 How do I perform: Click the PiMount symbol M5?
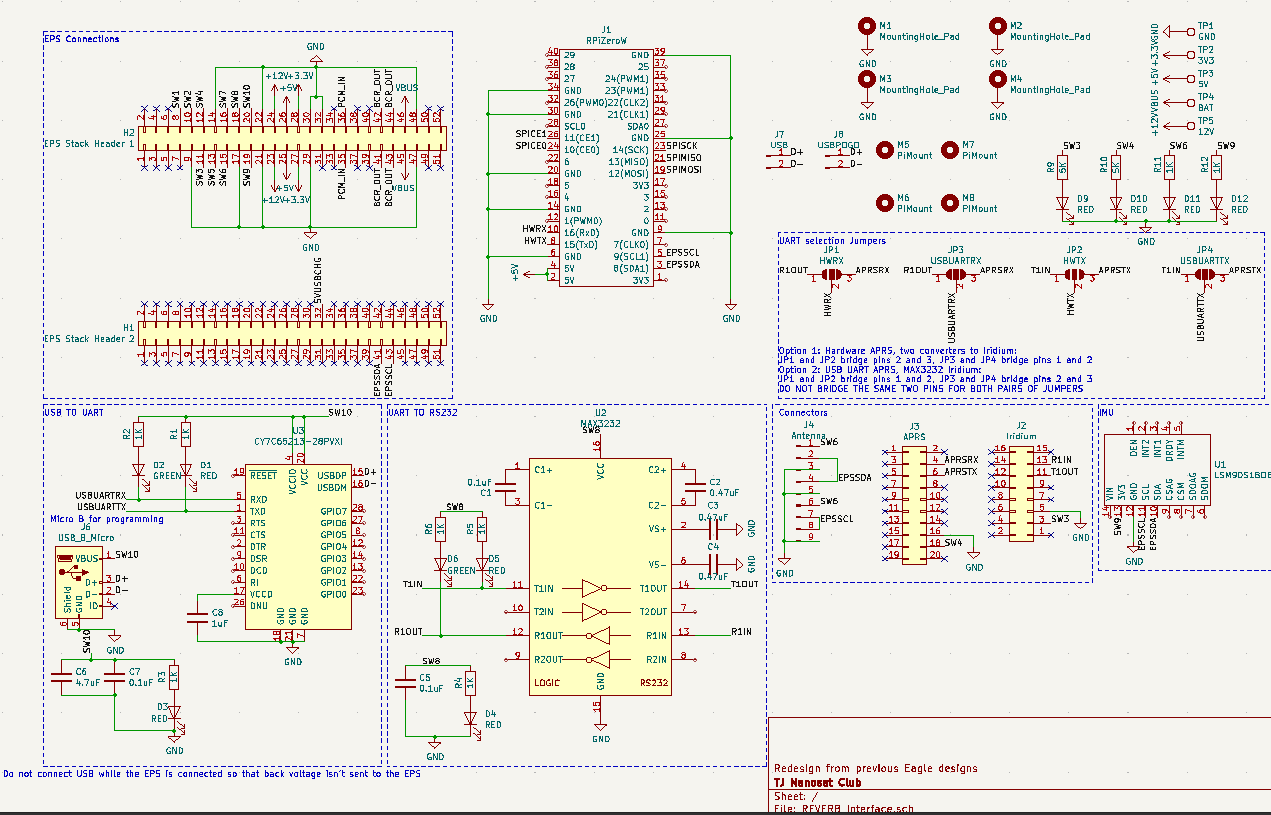[x=885, y=150]
